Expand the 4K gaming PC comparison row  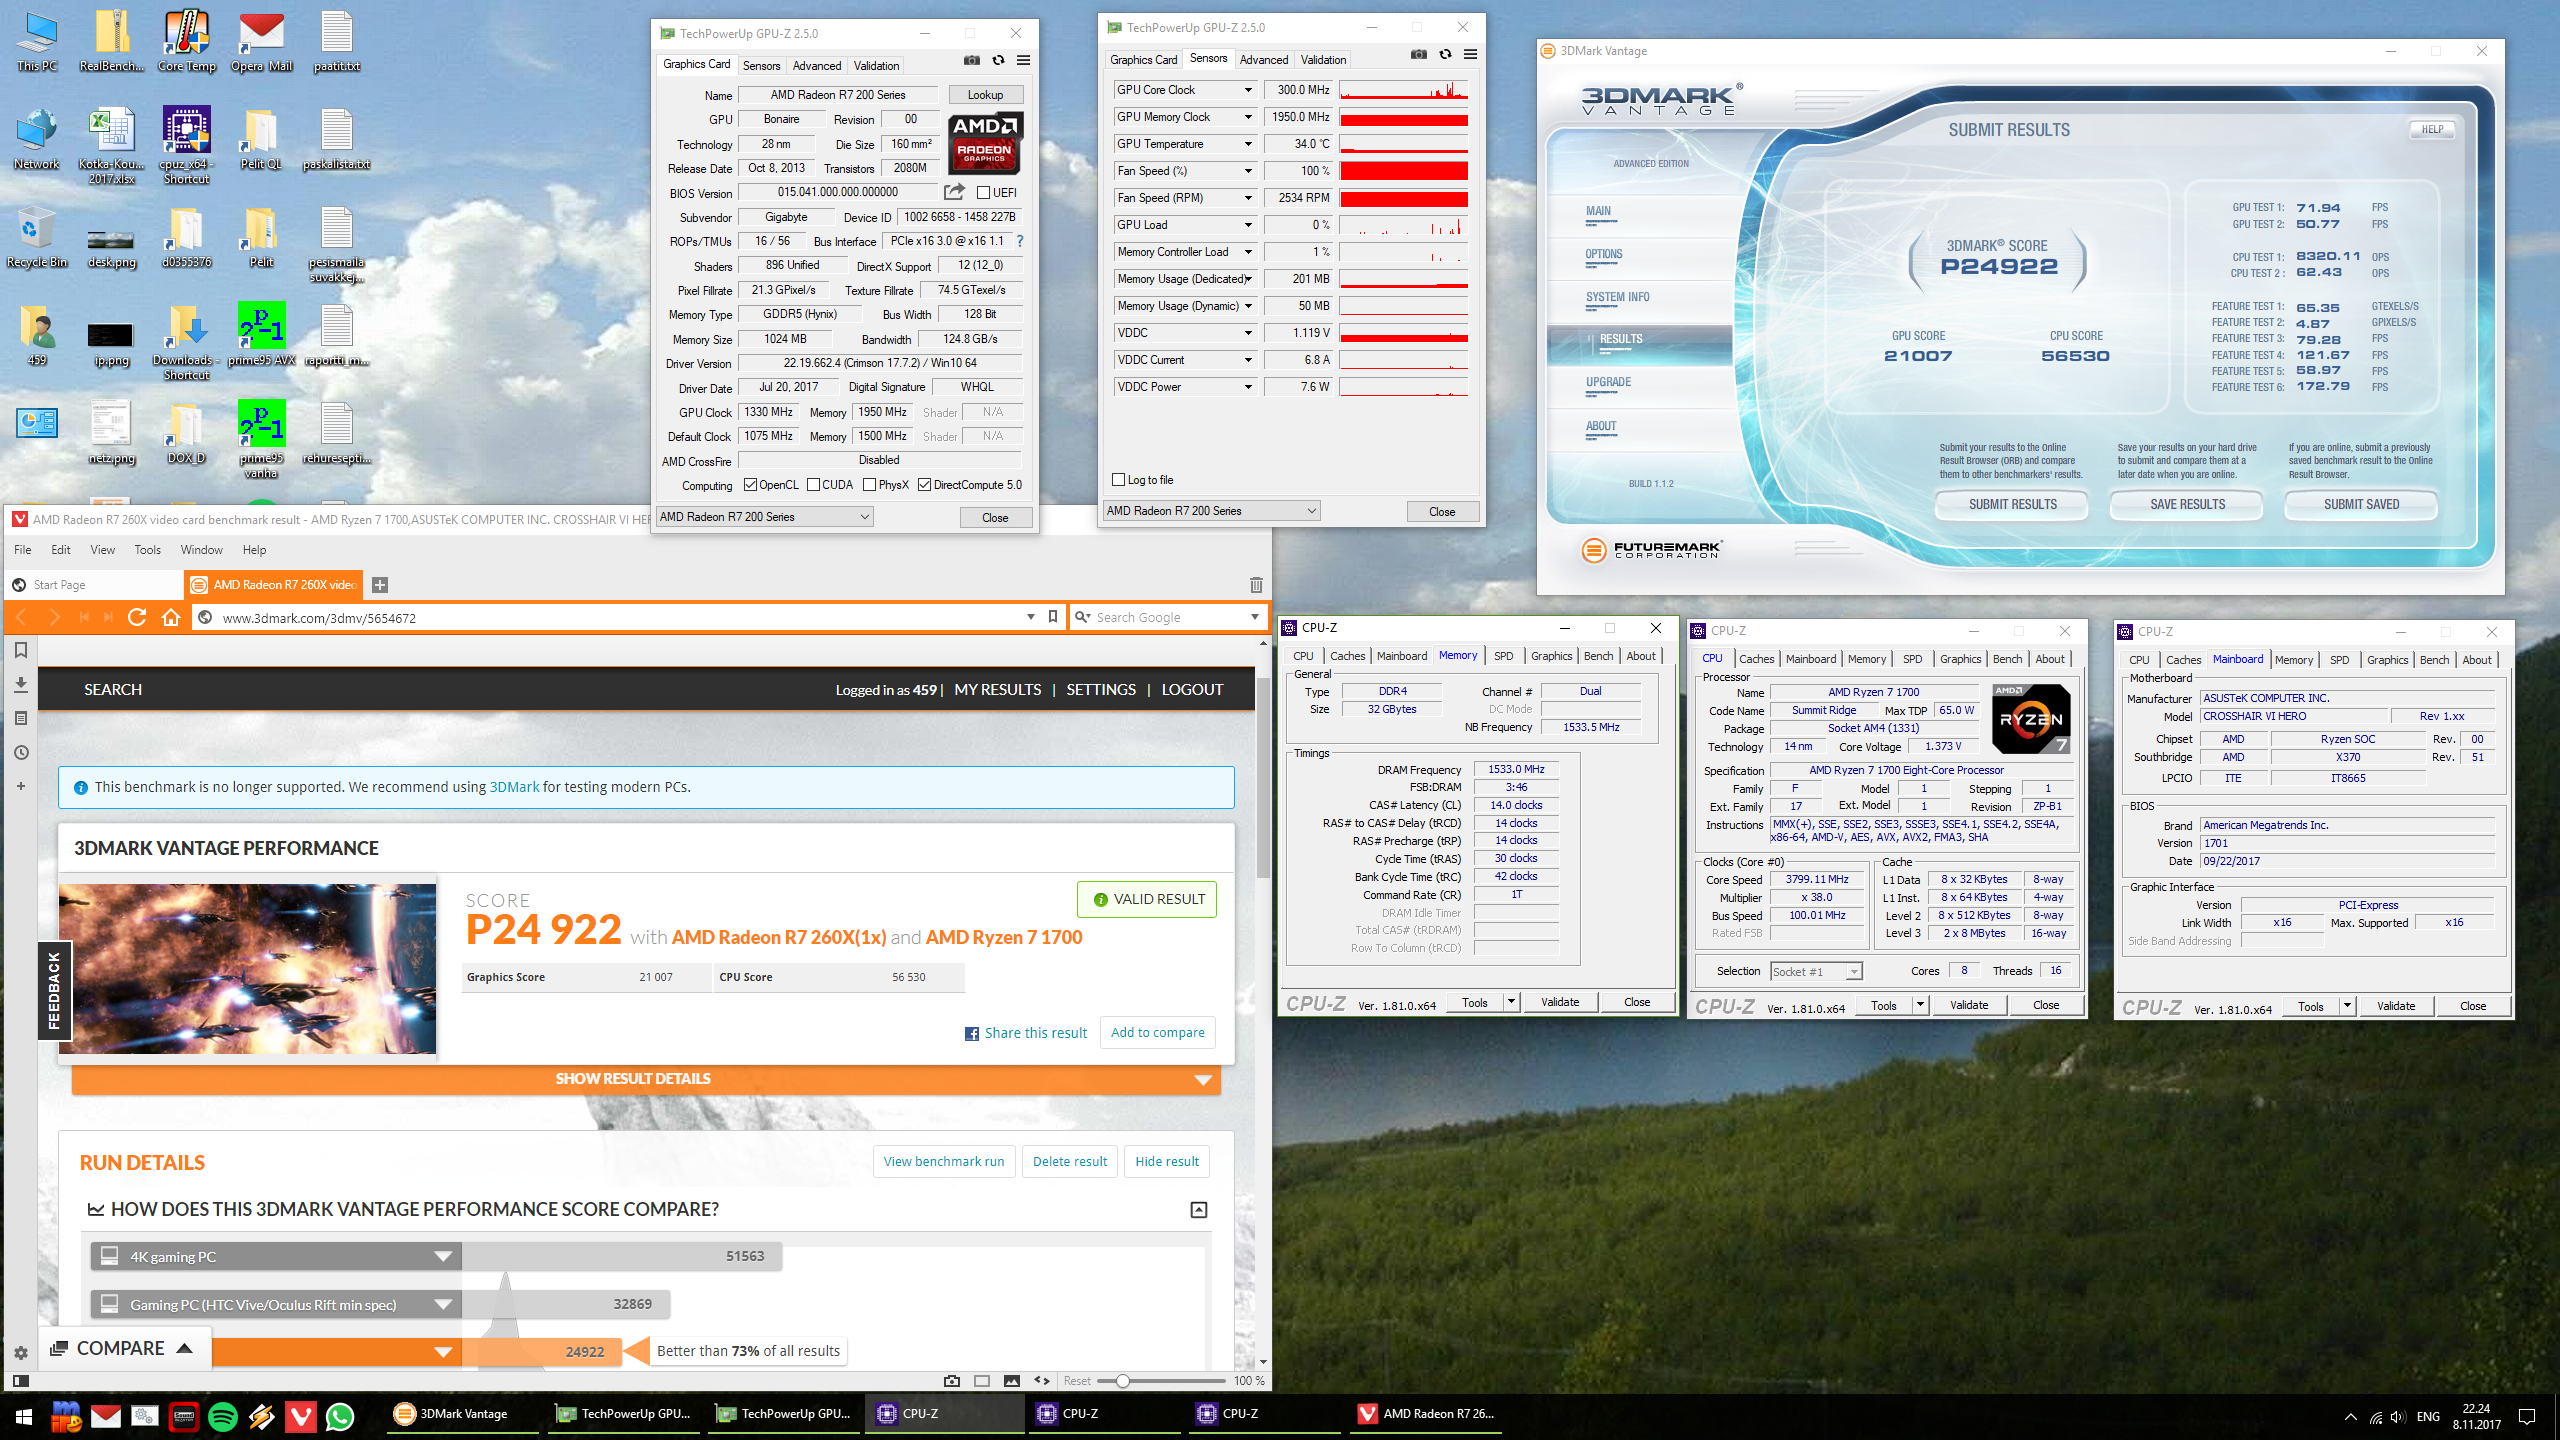tap(443, 1257)
